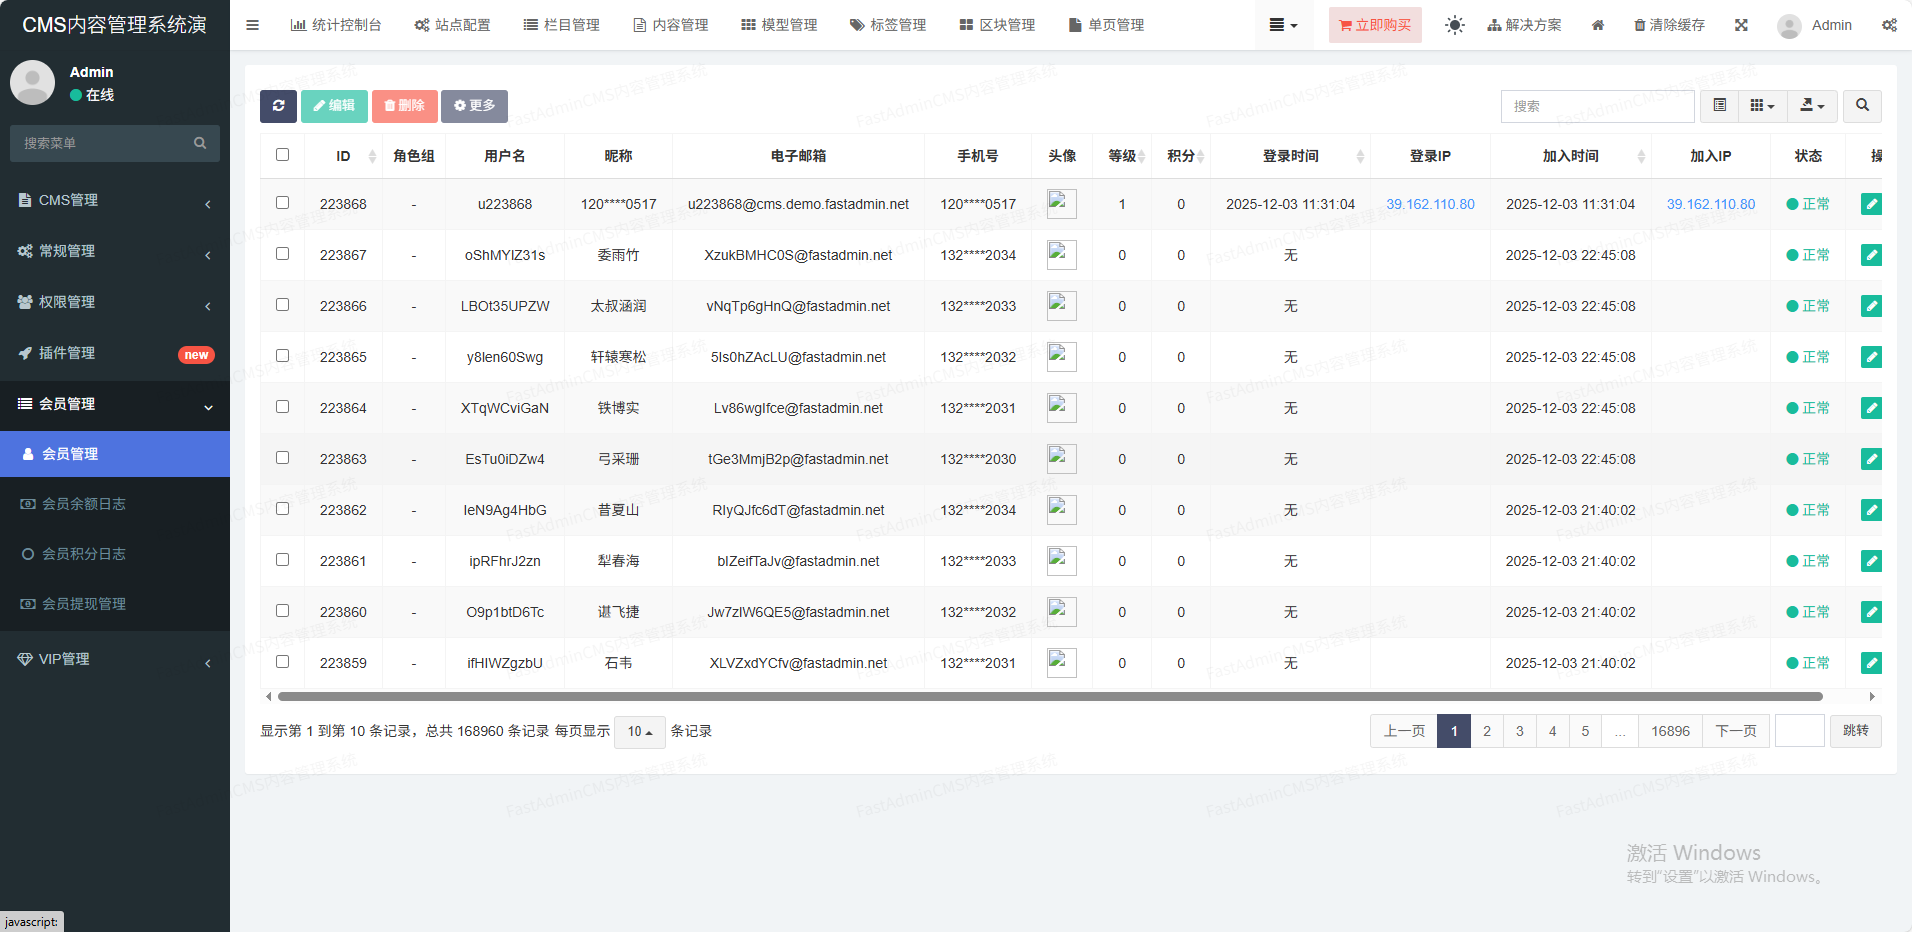
Task: Enter fullscreen mode with expand icon
Action: 1741,25
